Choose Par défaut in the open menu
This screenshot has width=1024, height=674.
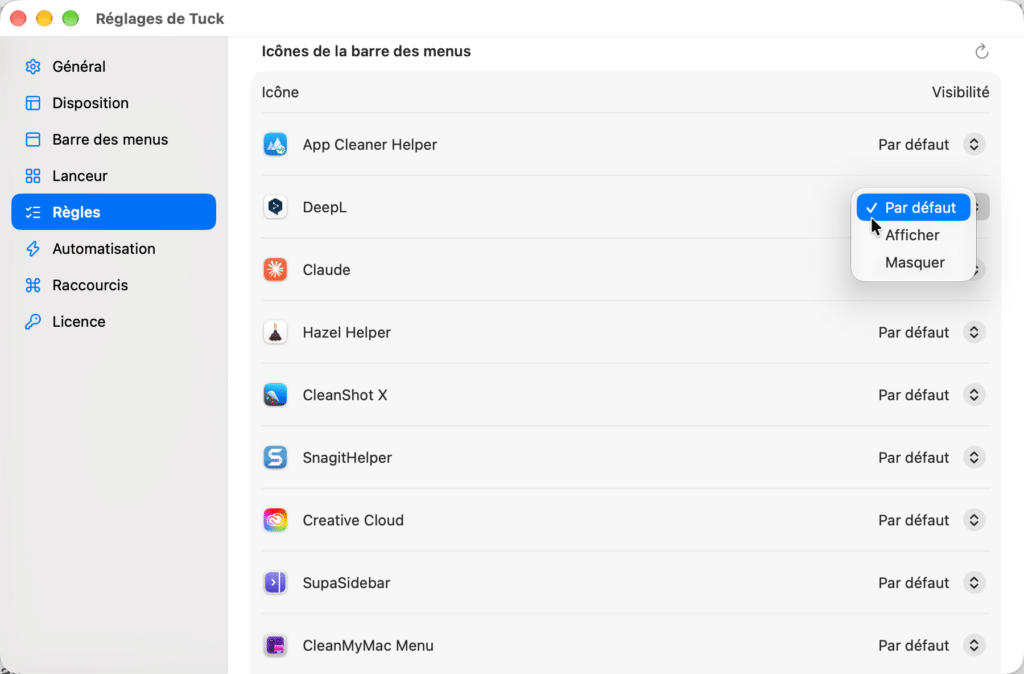913,208
